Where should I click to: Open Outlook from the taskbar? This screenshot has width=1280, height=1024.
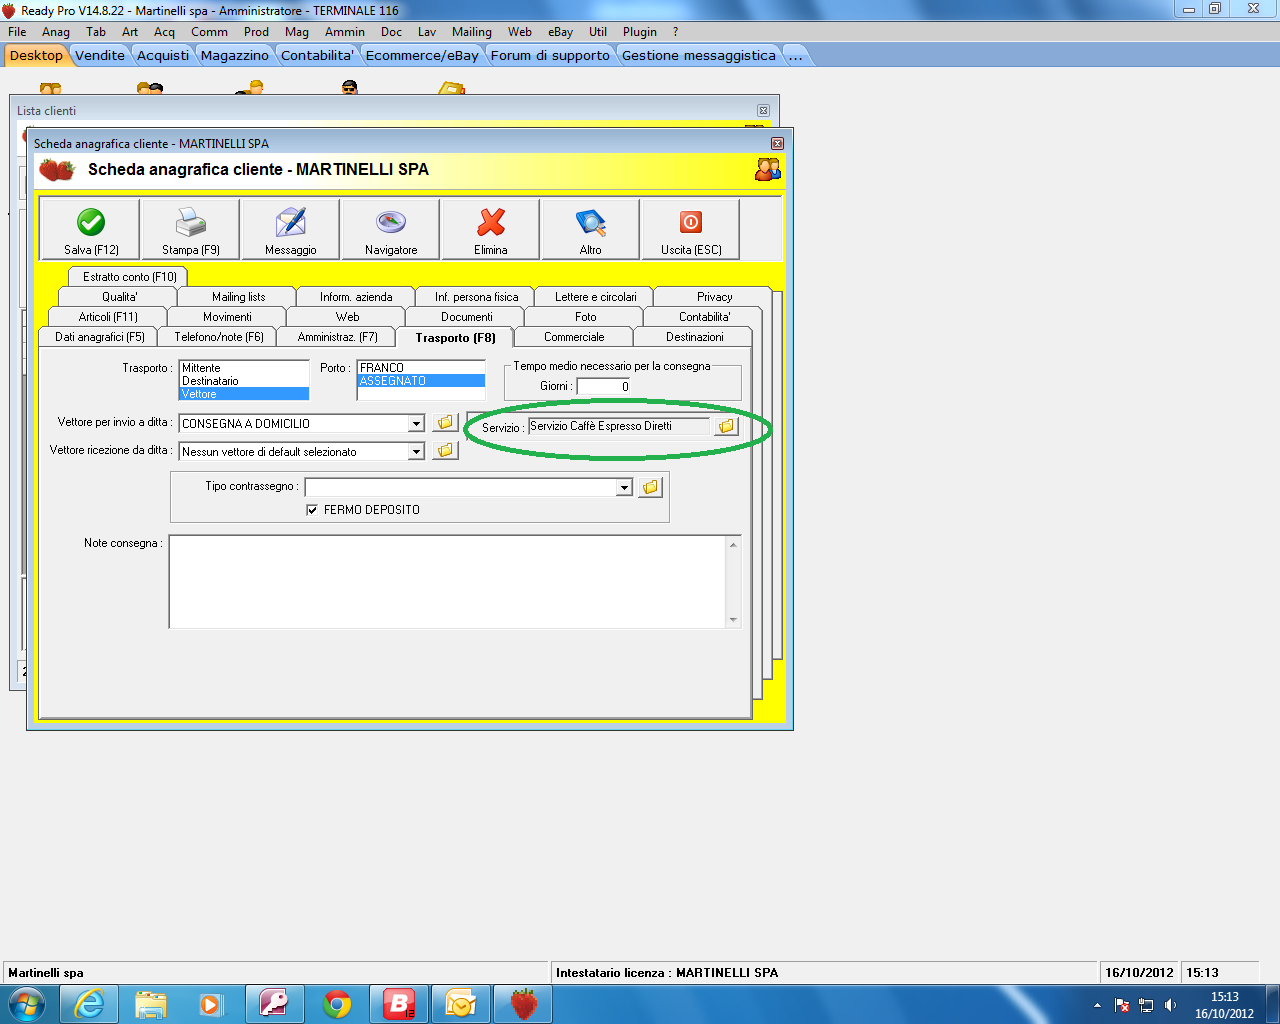[x=461, y=1004]
